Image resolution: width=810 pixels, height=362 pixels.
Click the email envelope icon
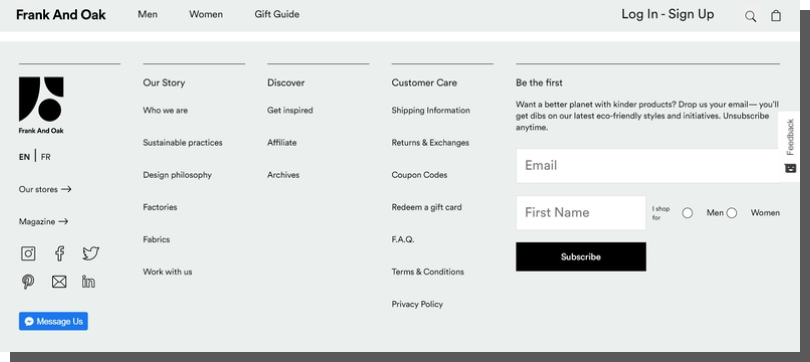(x=59, y=282)
